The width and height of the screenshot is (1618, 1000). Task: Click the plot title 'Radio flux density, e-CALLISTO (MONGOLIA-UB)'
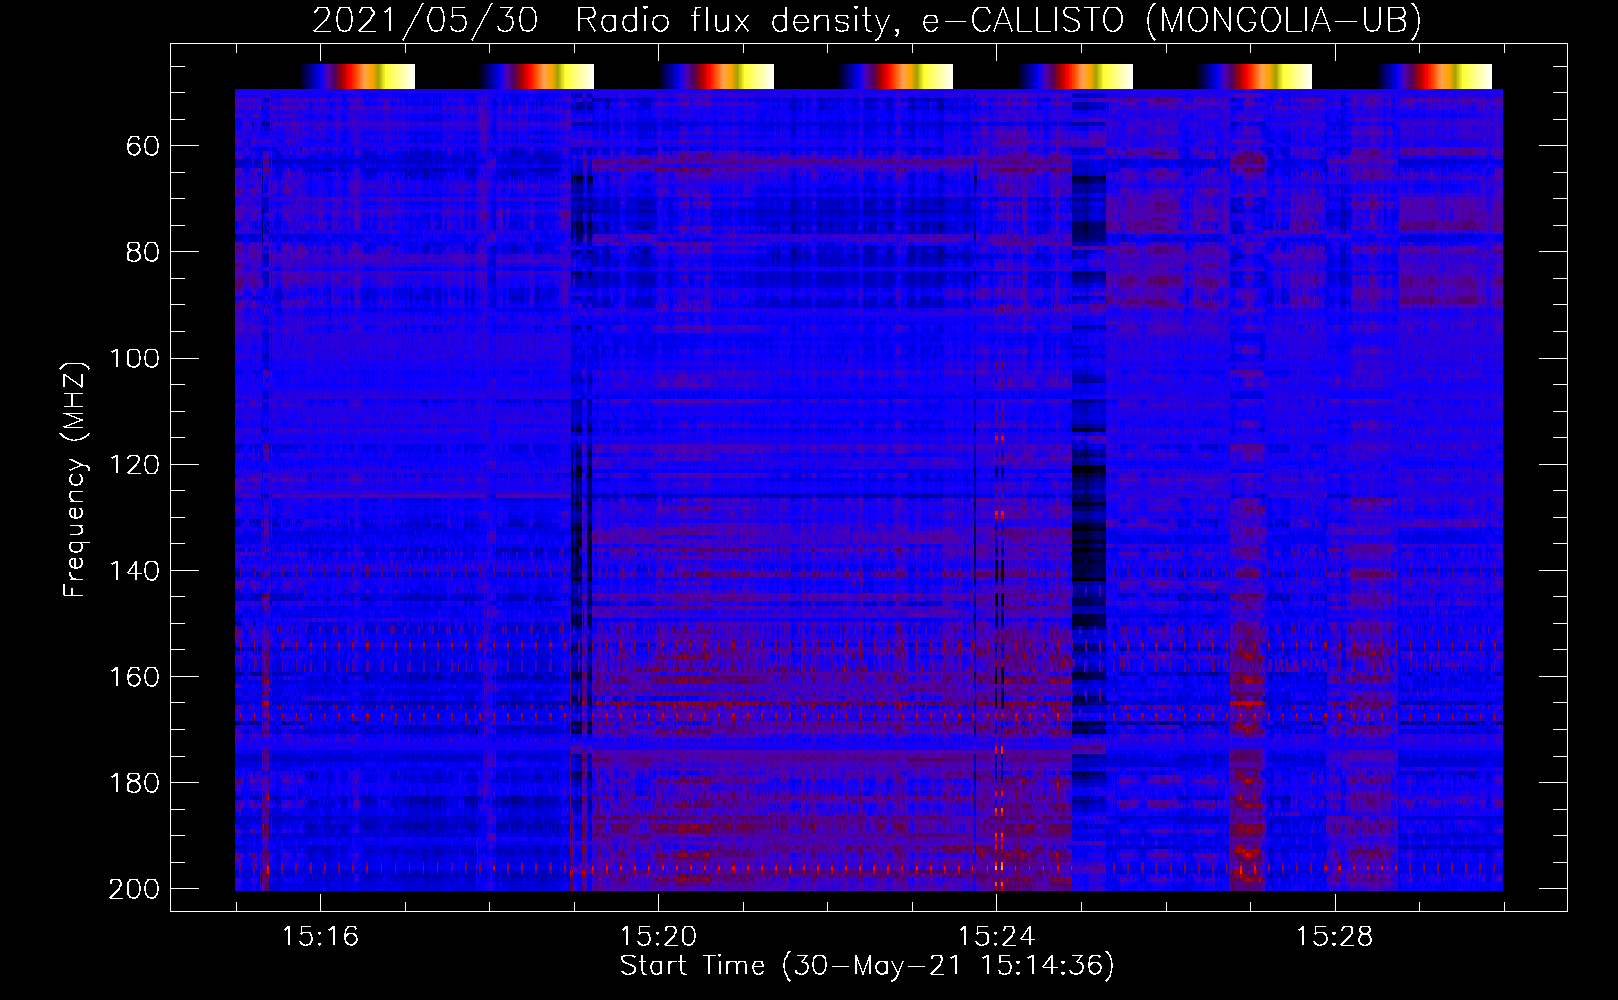click(x=998, y=21)
